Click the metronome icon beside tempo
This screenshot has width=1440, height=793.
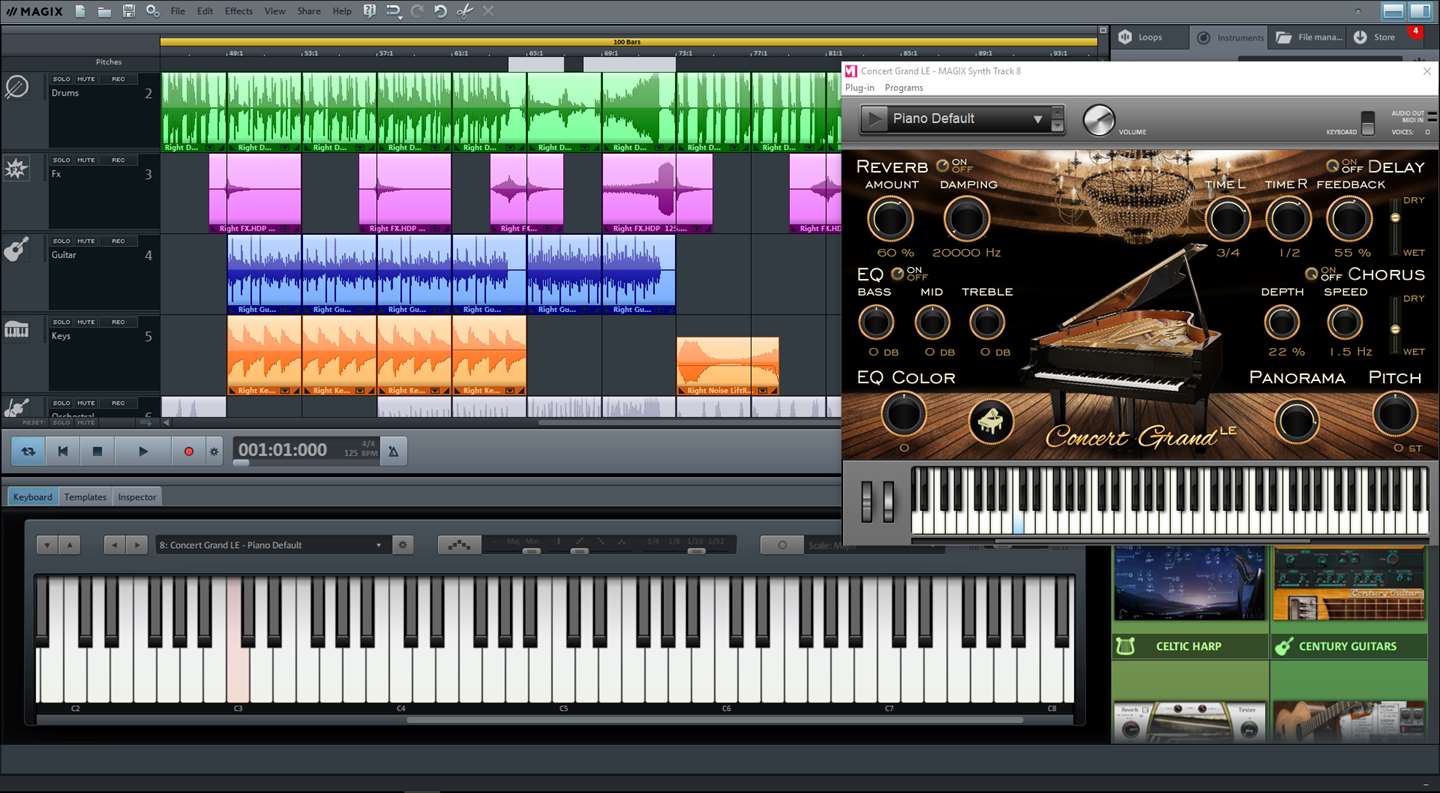point(393,452)
